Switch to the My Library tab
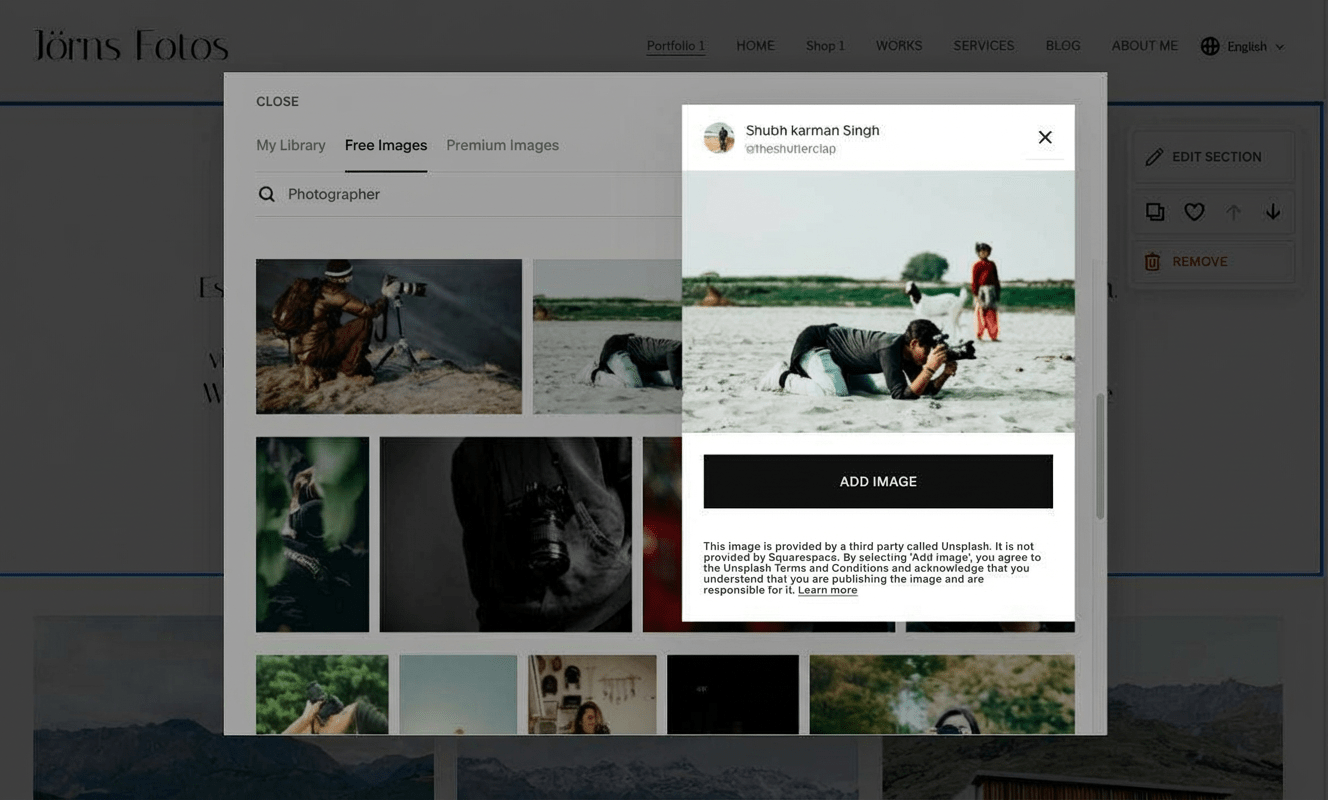This screenshot has height=800, width=1328. coord(291,145)
